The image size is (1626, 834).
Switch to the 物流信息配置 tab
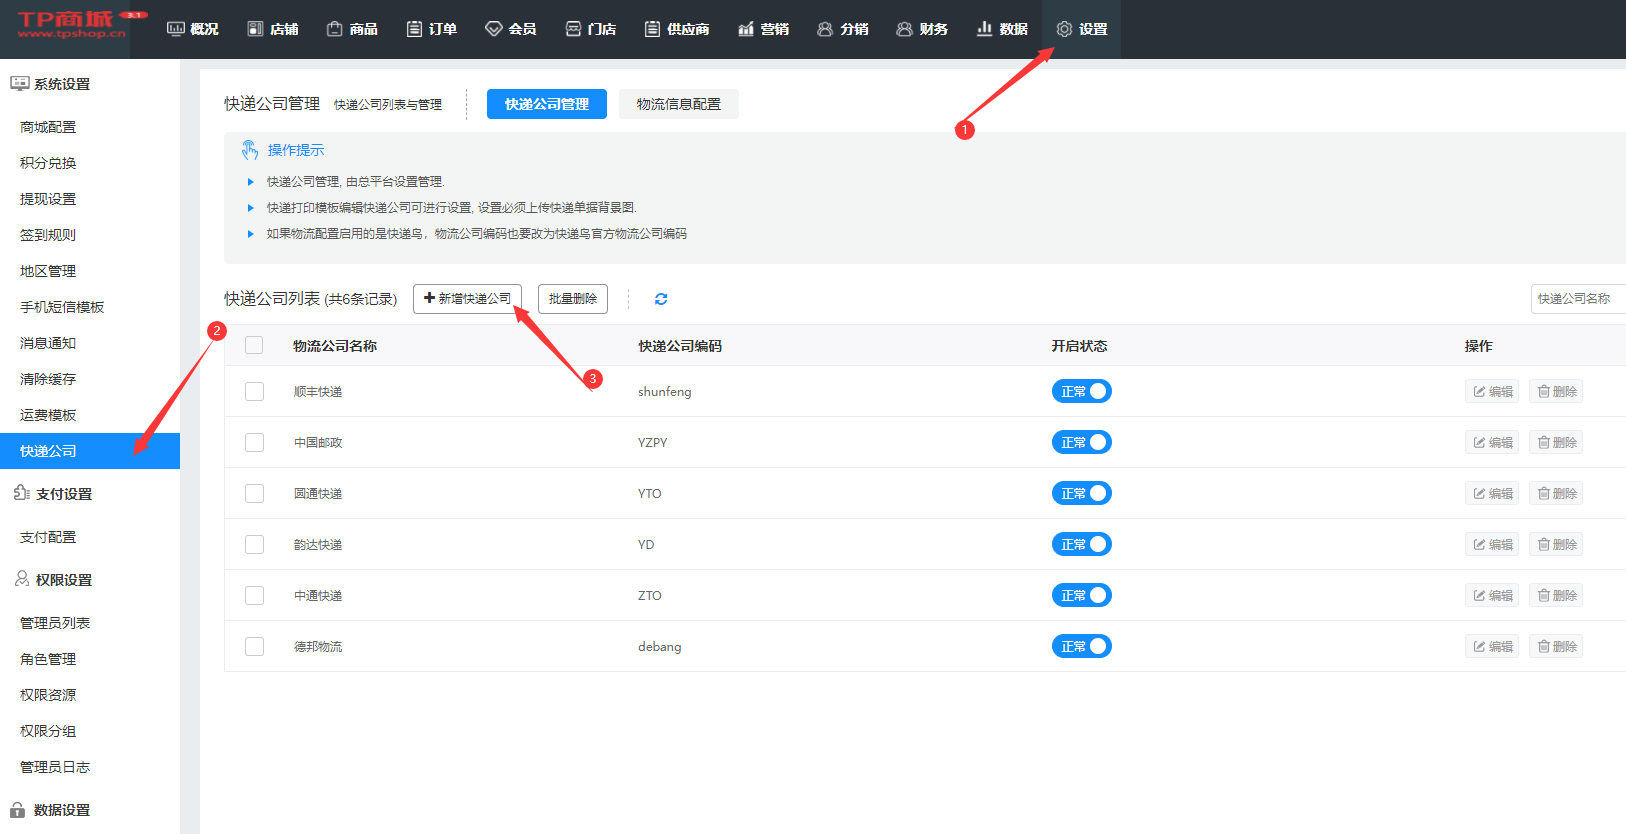pos(678,104)
